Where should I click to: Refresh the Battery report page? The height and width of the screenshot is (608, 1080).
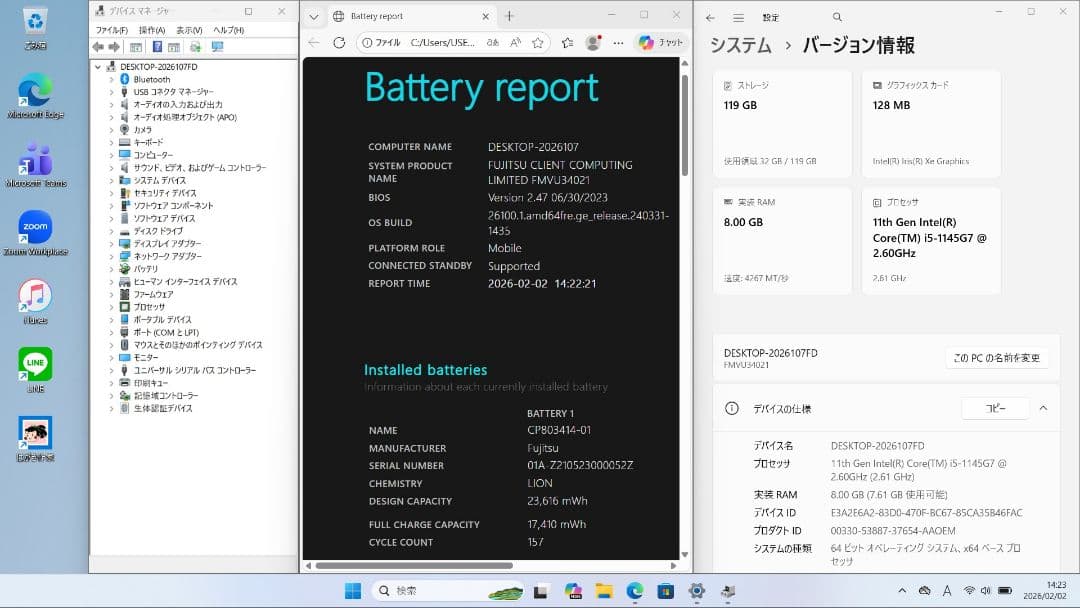(x=339, y=43)
